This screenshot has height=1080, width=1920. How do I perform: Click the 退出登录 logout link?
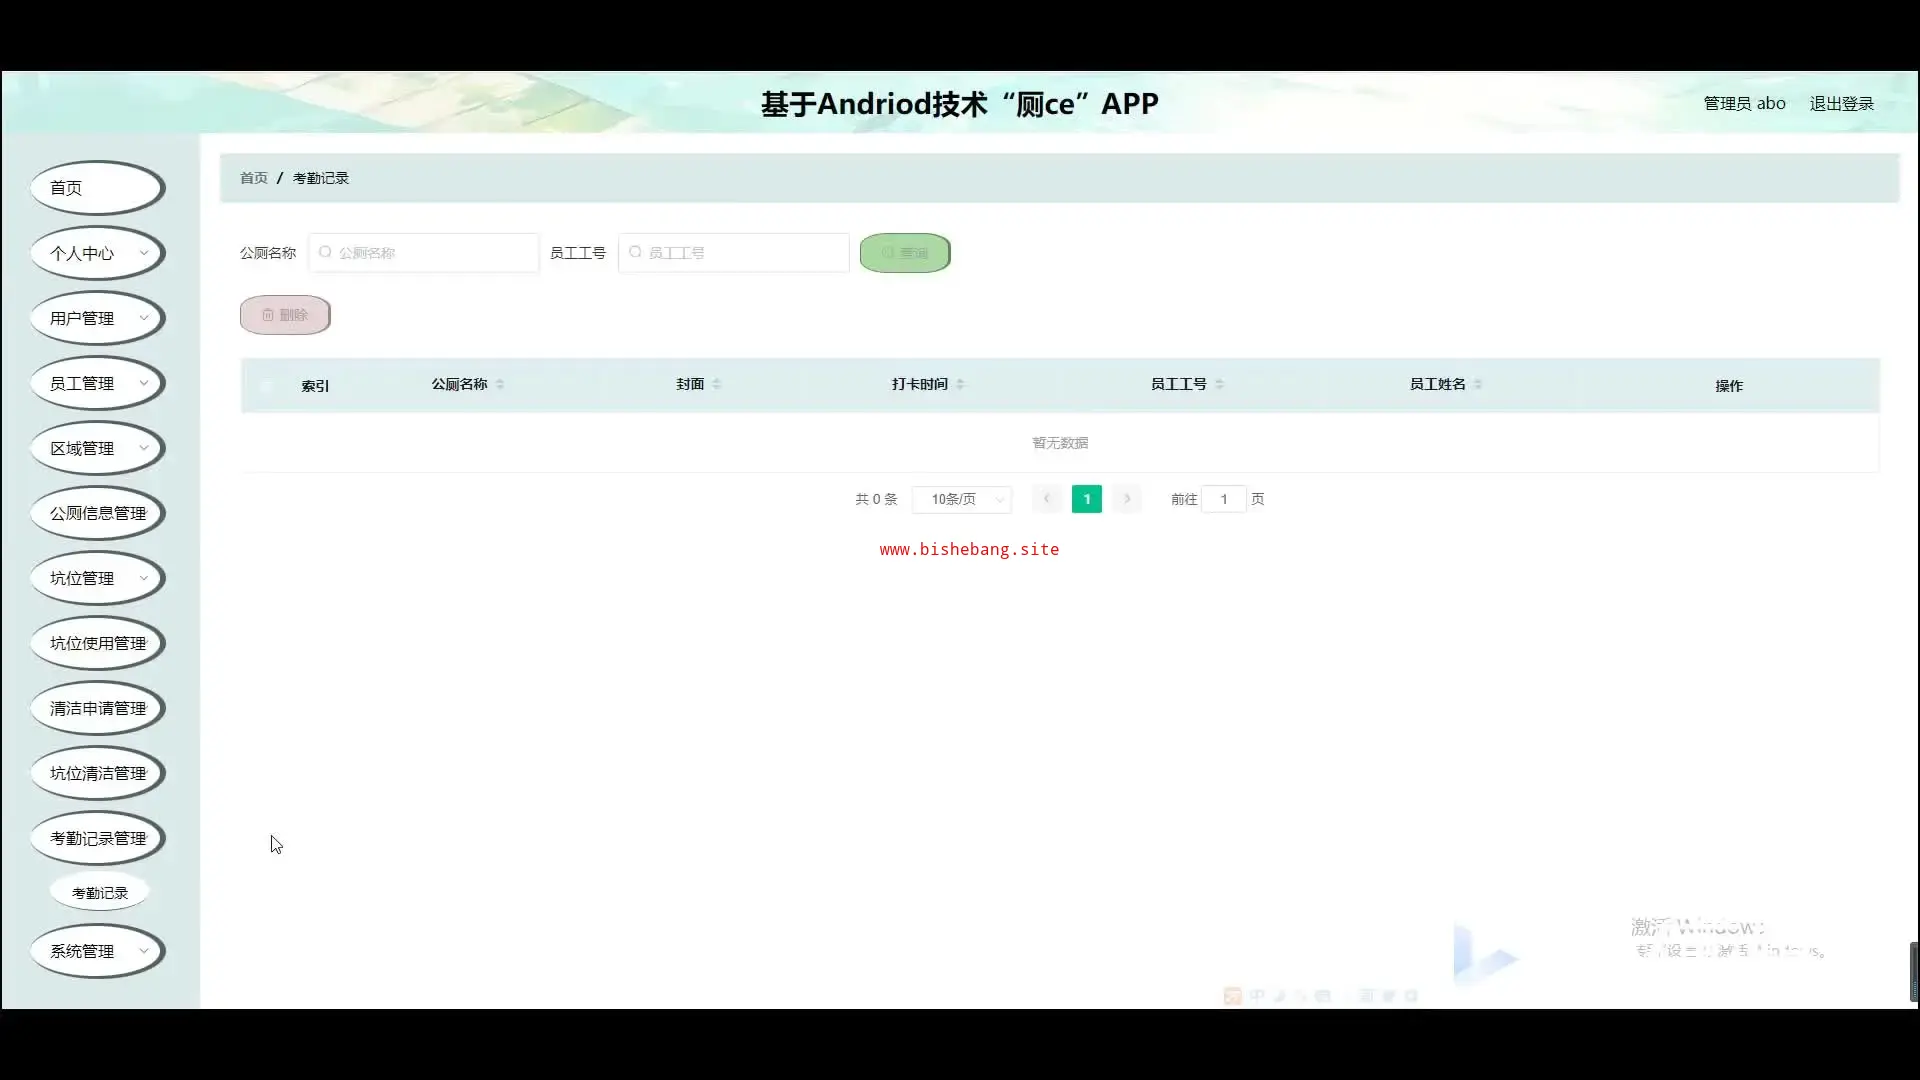[1841, 104]
